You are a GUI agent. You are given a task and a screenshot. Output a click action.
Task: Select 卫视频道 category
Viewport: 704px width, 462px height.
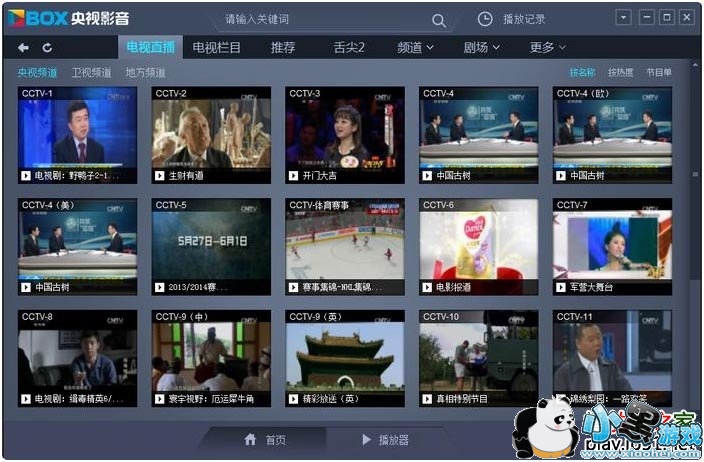[92, 73]
